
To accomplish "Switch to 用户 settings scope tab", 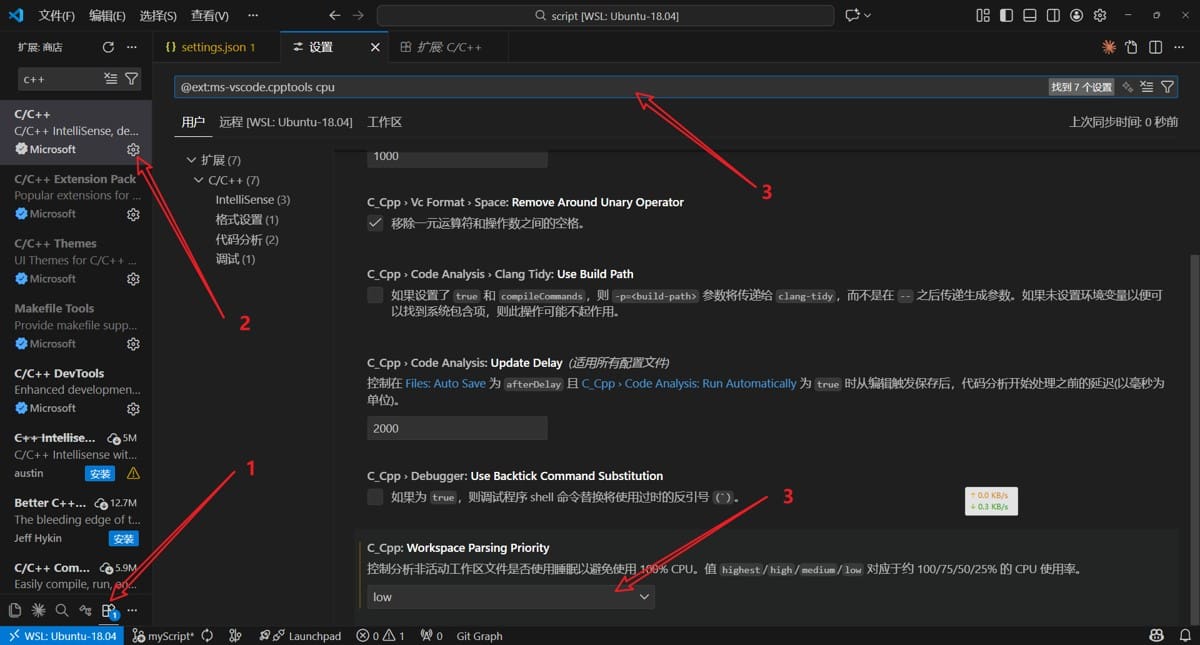I will (193, 122).
